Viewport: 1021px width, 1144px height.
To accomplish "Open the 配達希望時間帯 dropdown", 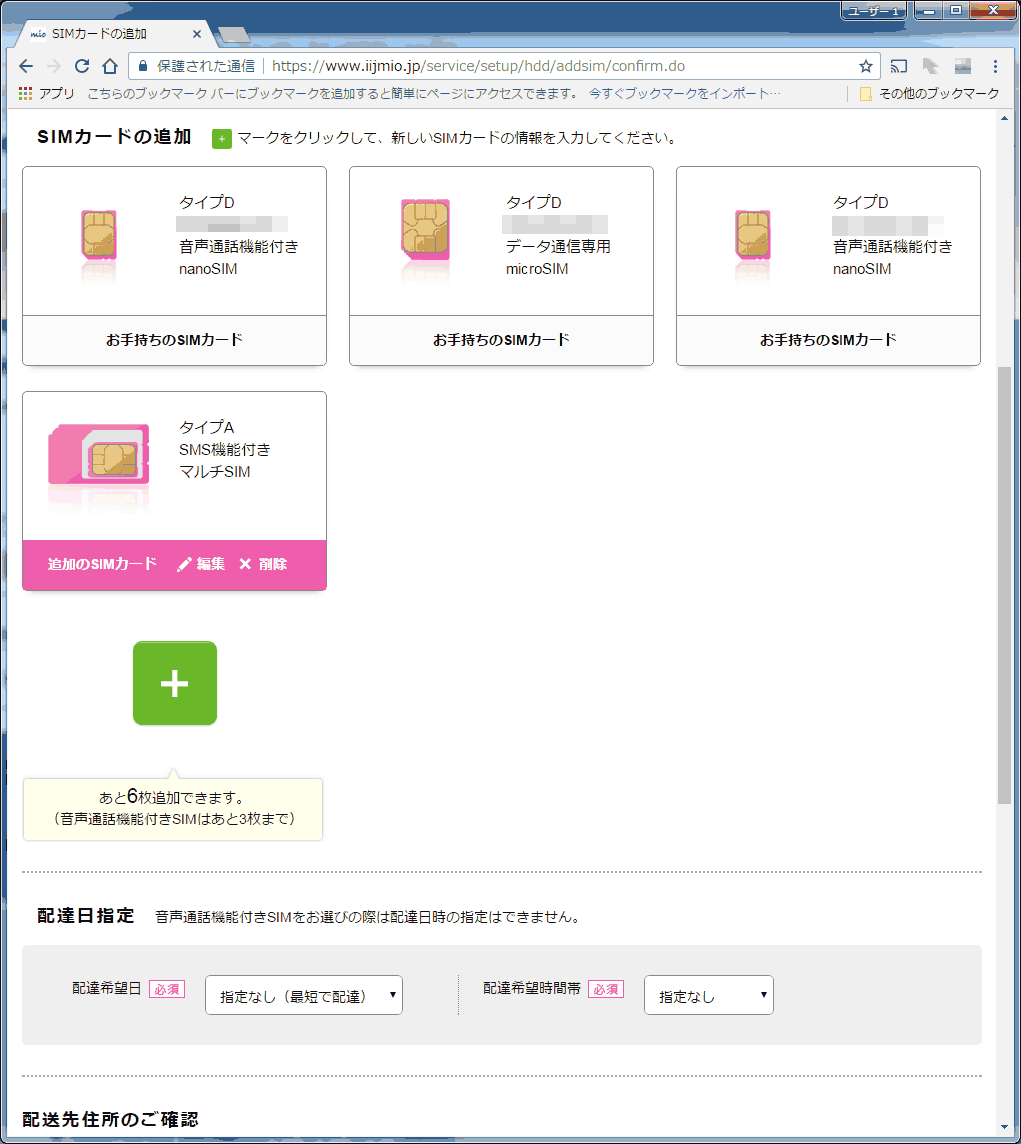I will [708, 995].
